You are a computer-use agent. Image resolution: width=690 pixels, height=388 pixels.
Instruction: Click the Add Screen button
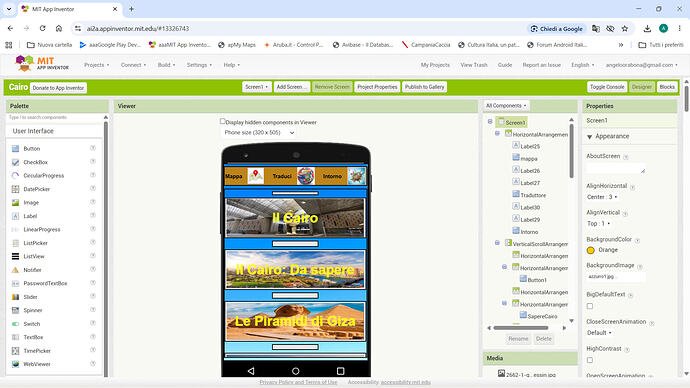291,87
